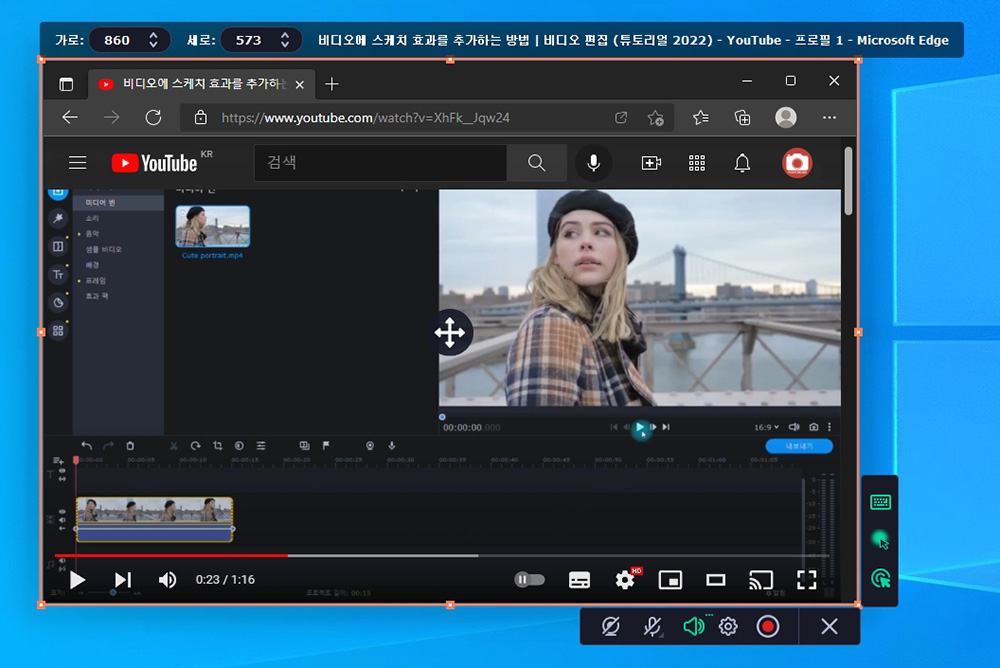Open the YouTube Create video menu
The image size is (1000, 668).
click(651, 163)
